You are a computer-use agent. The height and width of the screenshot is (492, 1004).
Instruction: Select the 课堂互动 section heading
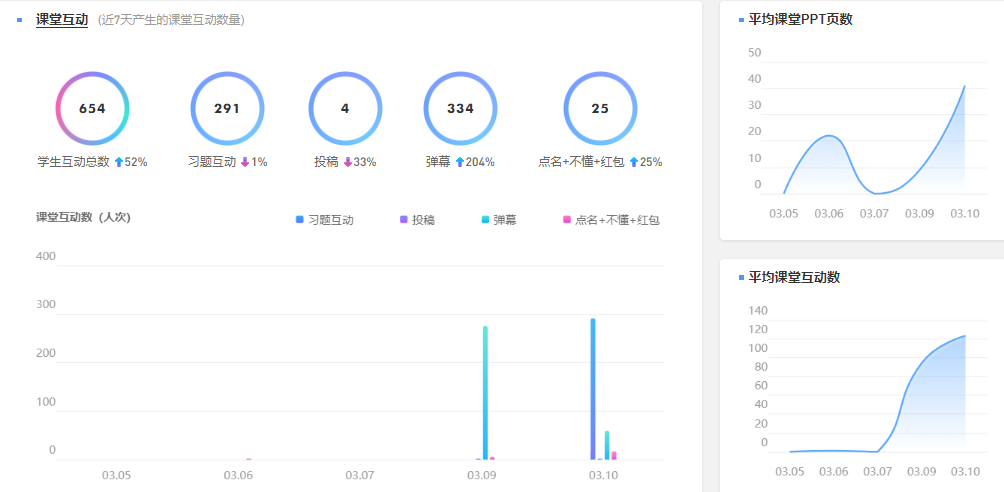[62, 19]
